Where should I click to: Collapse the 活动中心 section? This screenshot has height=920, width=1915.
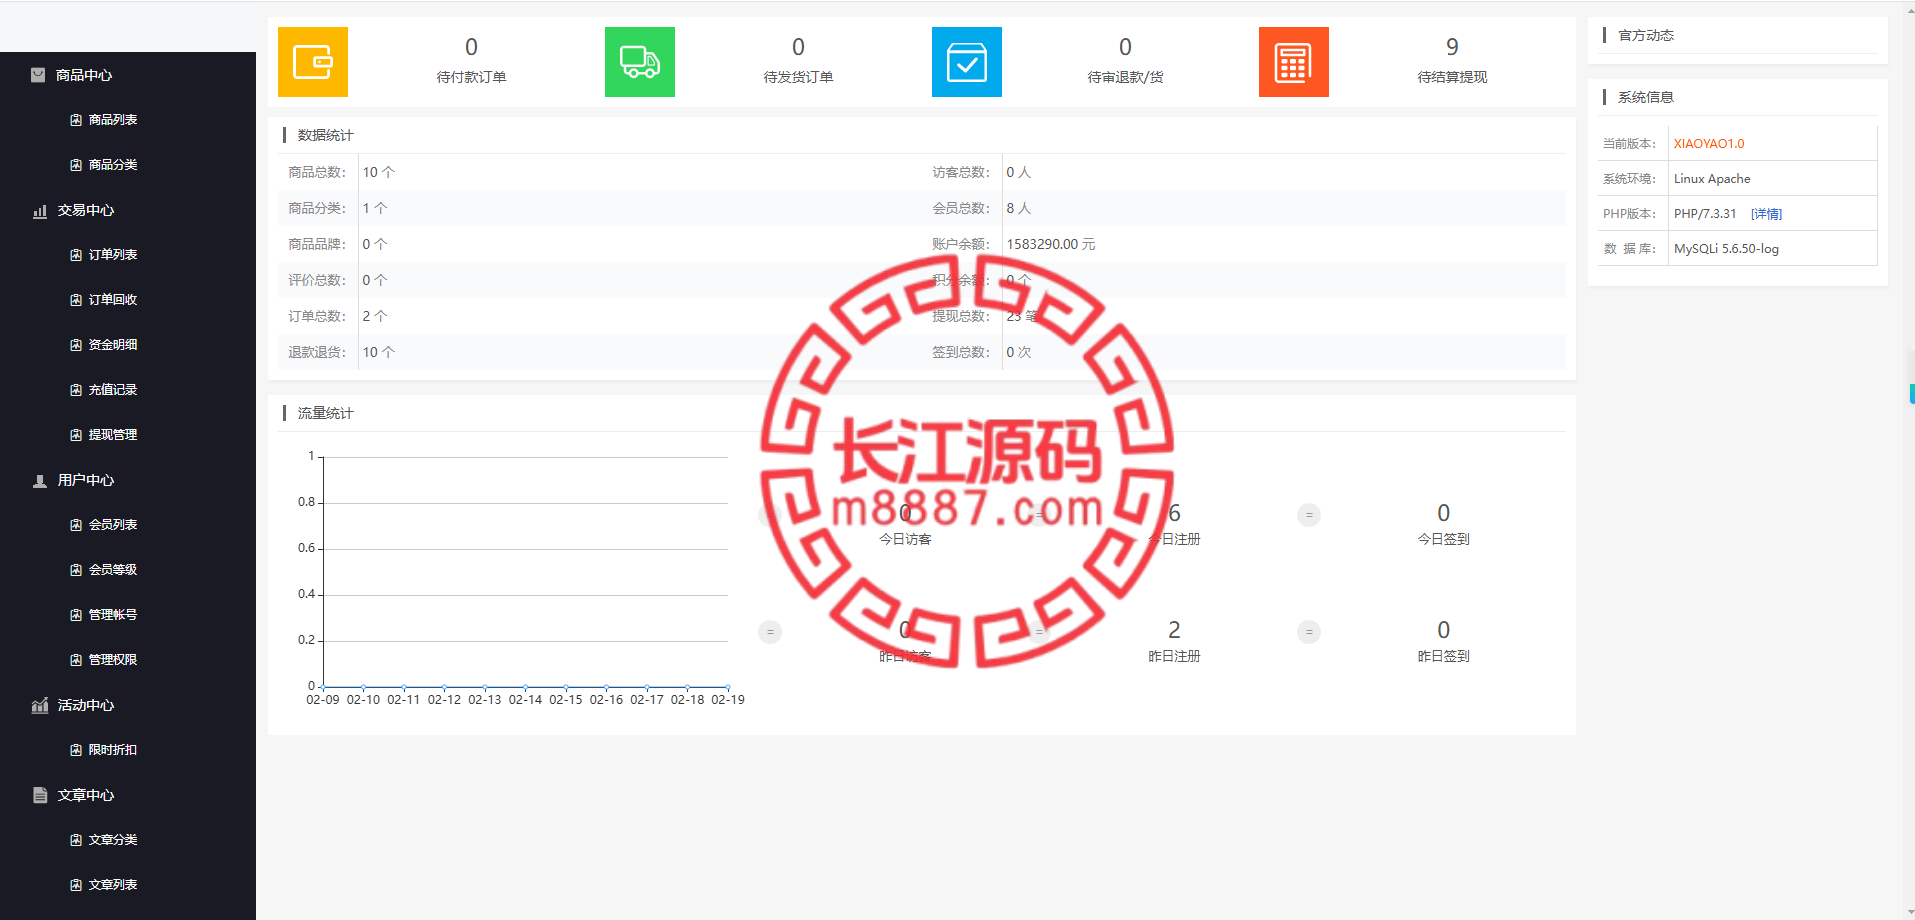[x=86, y=705]
